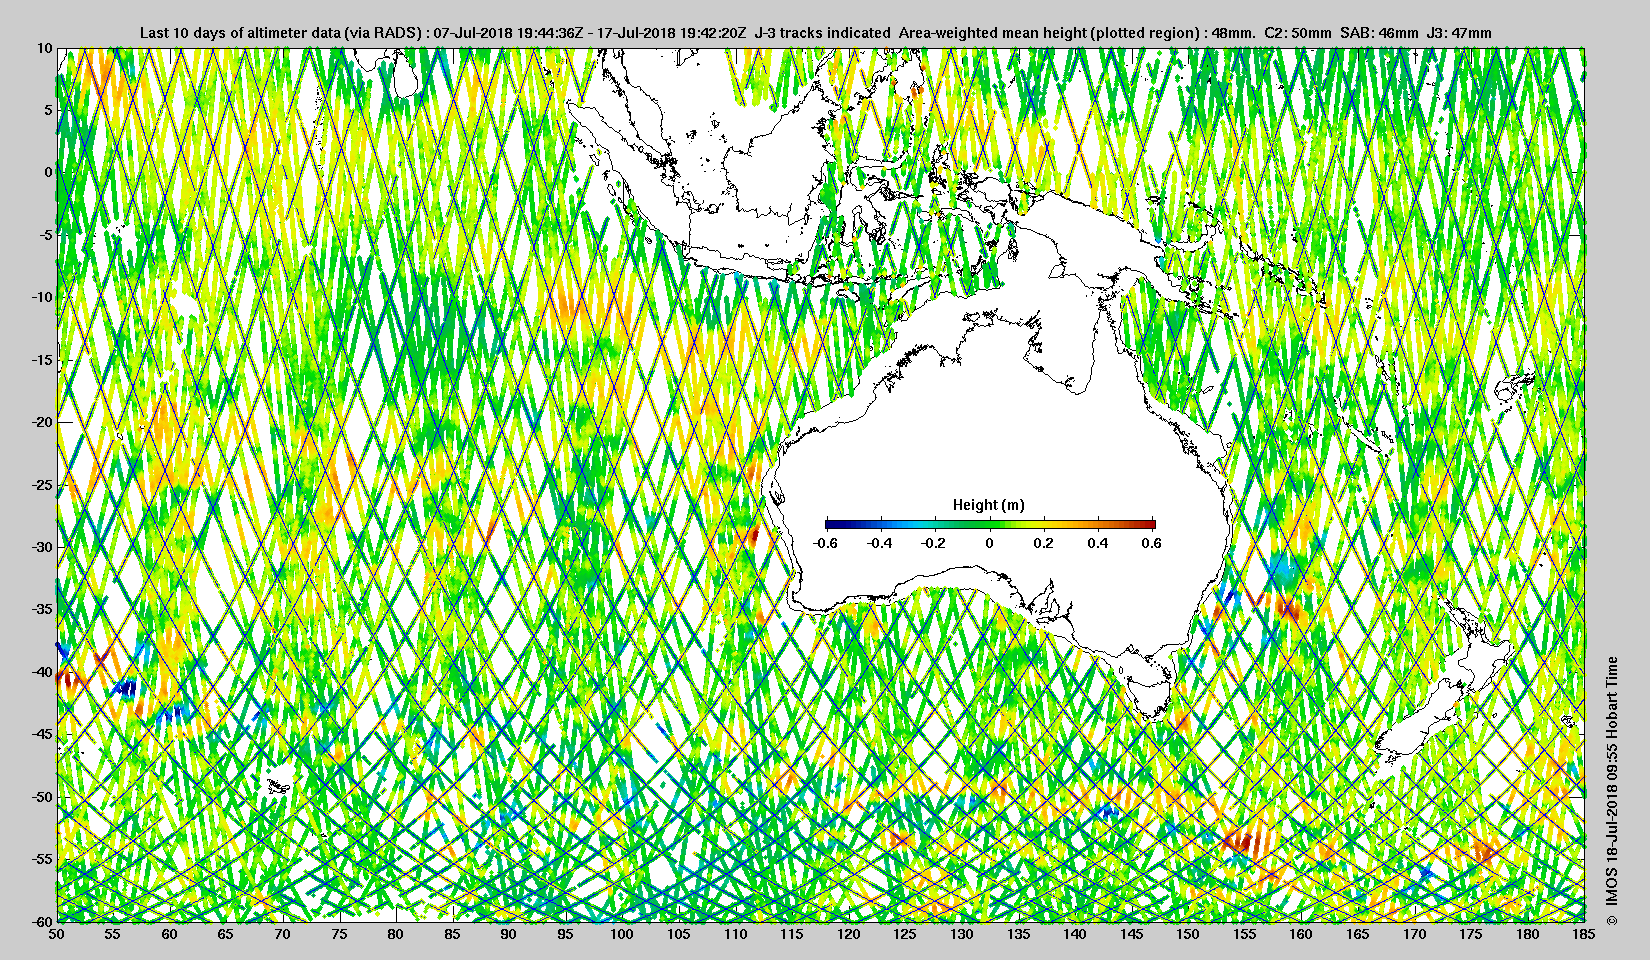This screenshot has width=1650, height=960.
Task: Click x-axis longitude label 185
Action: pyautogui.click(x=1584, y=935)
